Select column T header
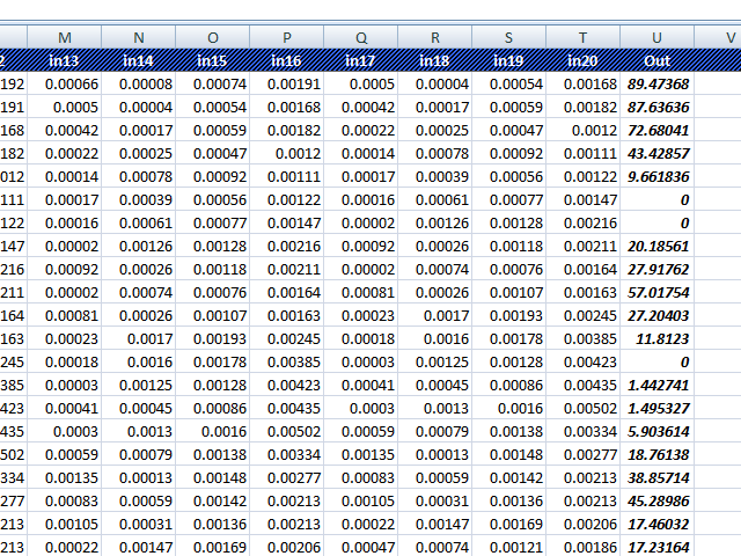 click(x=583, y=37)
